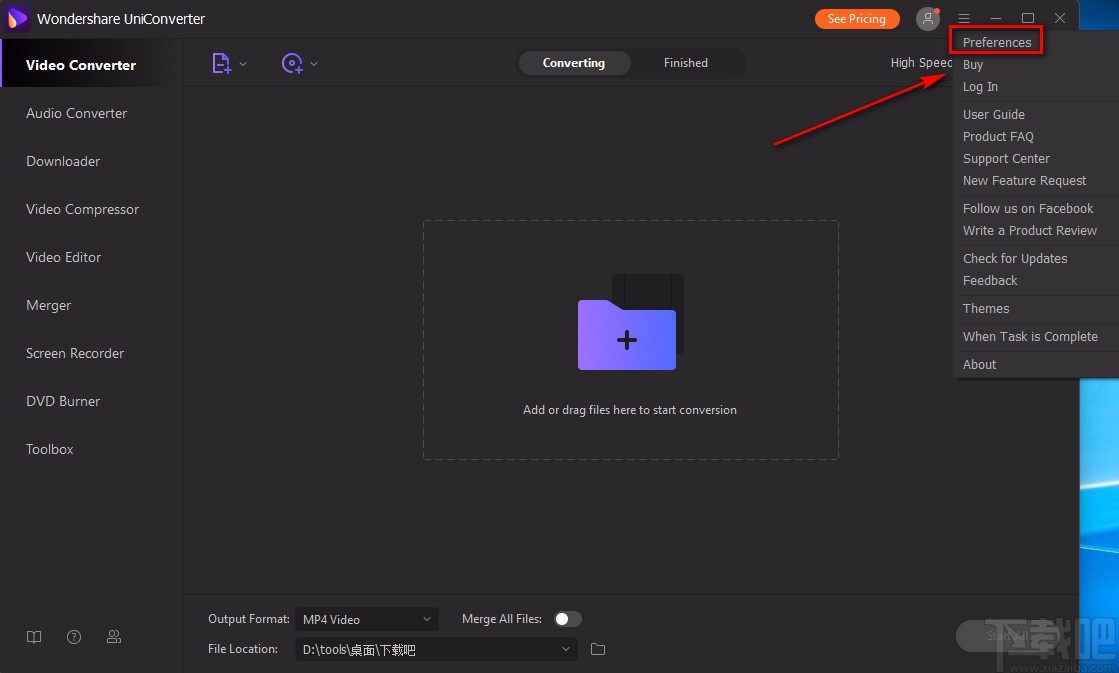Choose Check for Updates
The image size is (1119, 673).
(1015, 258)
